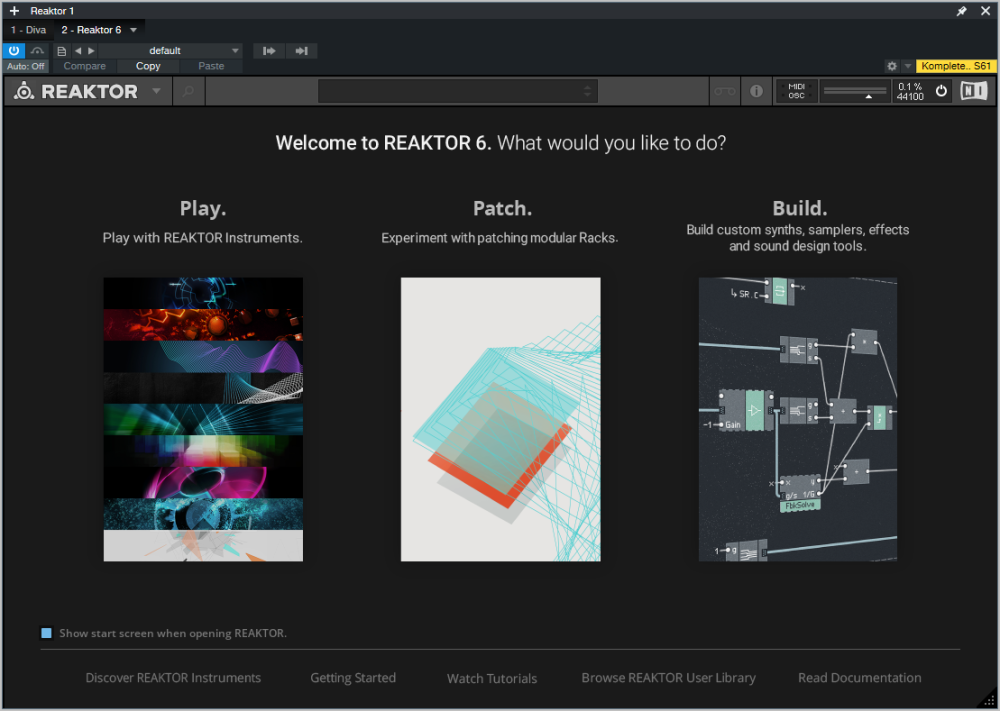
Task: Toggle the Reaktor audio engine power button
Action: pos(941,91)
